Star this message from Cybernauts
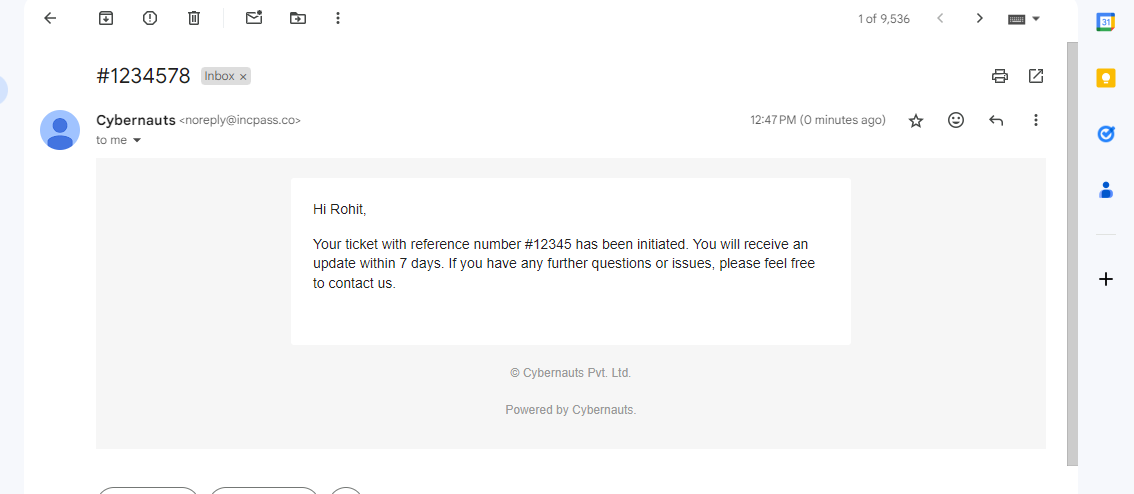The height and width of the screenshot is (494, 1134). (x=916, y=120)
